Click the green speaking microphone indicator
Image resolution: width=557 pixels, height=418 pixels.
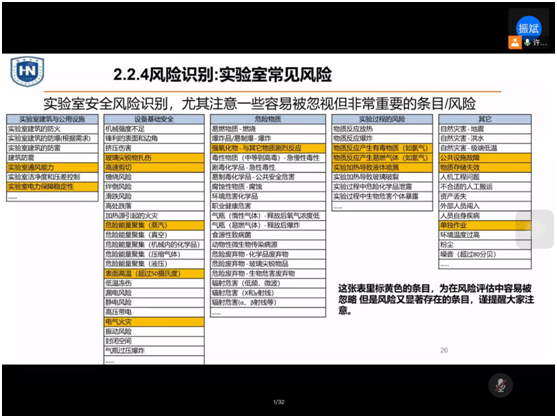pyautogui.click(x=527, y=43)
